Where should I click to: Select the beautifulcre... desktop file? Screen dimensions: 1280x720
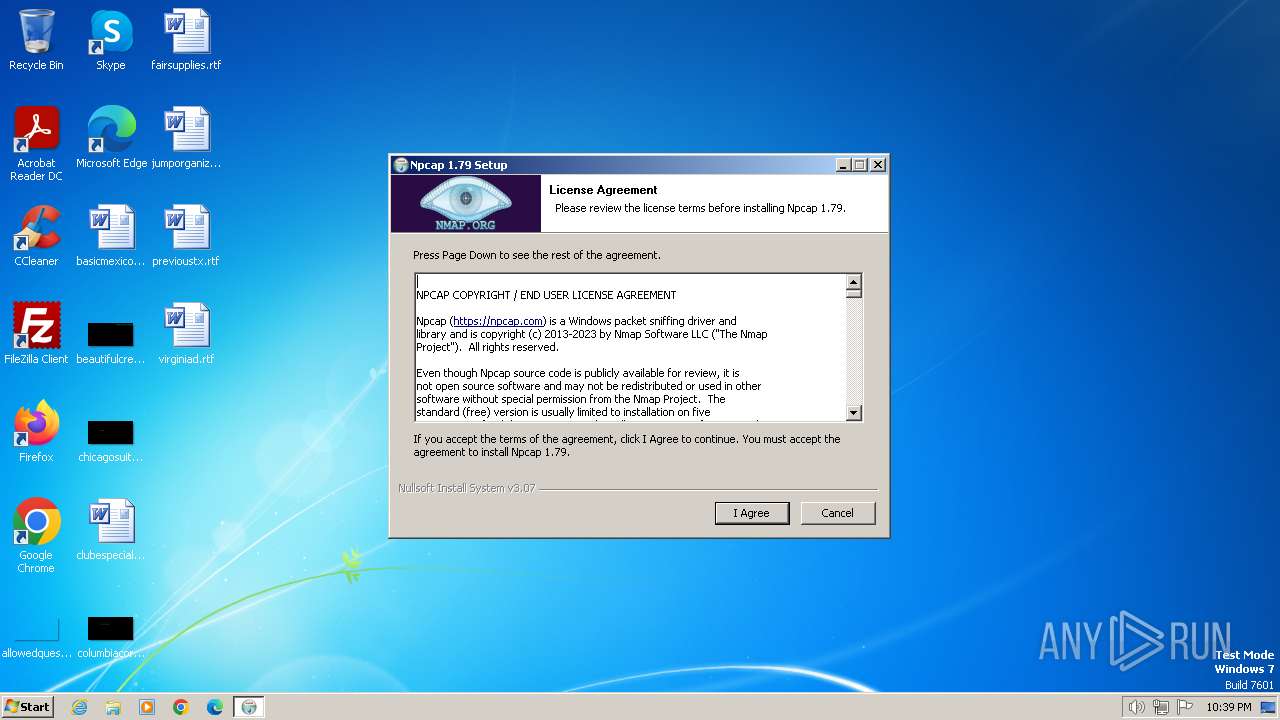point(110,340)
